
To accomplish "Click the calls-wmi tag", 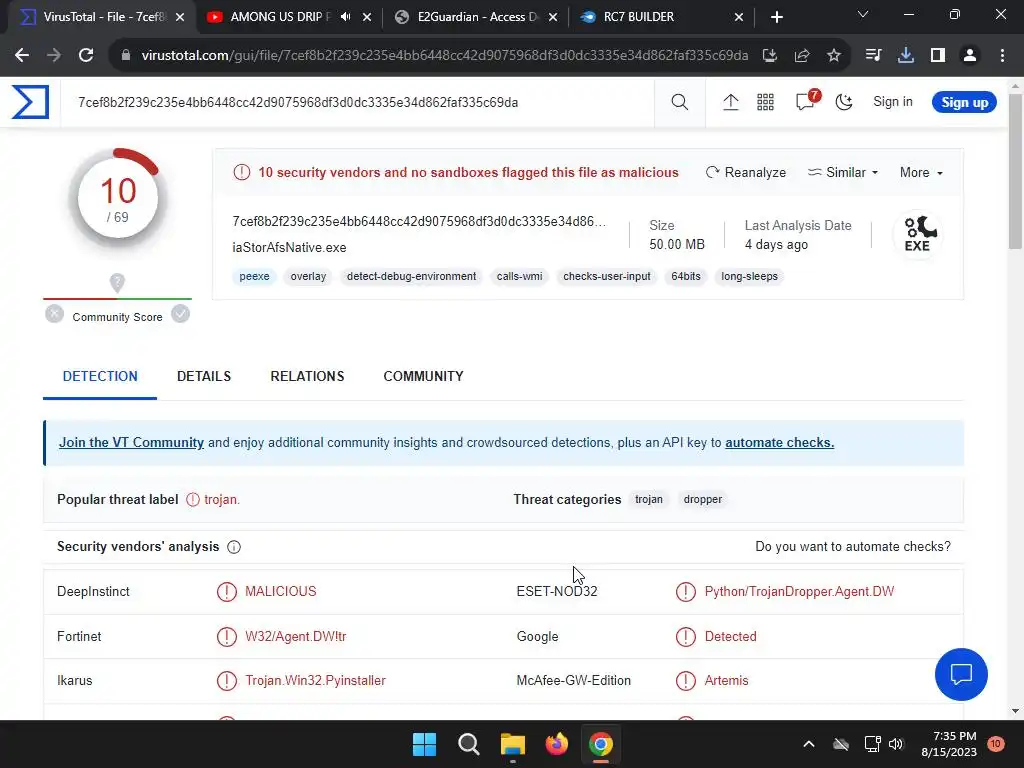I will pos(519,276).
